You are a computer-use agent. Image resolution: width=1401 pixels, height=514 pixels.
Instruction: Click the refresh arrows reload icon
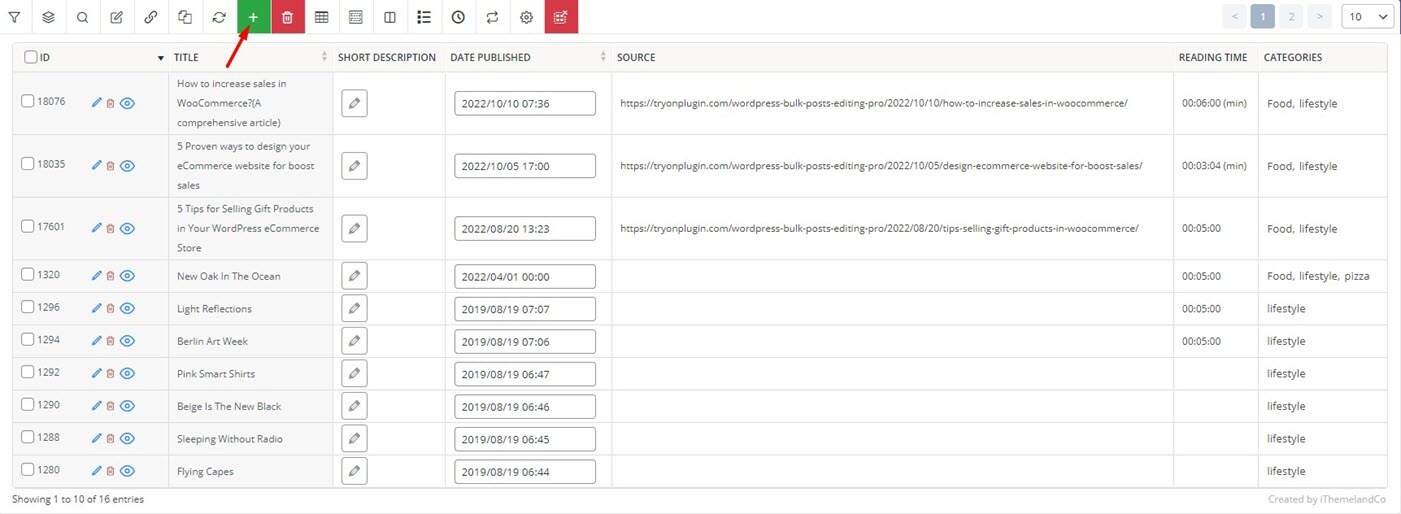pos(219,17)
